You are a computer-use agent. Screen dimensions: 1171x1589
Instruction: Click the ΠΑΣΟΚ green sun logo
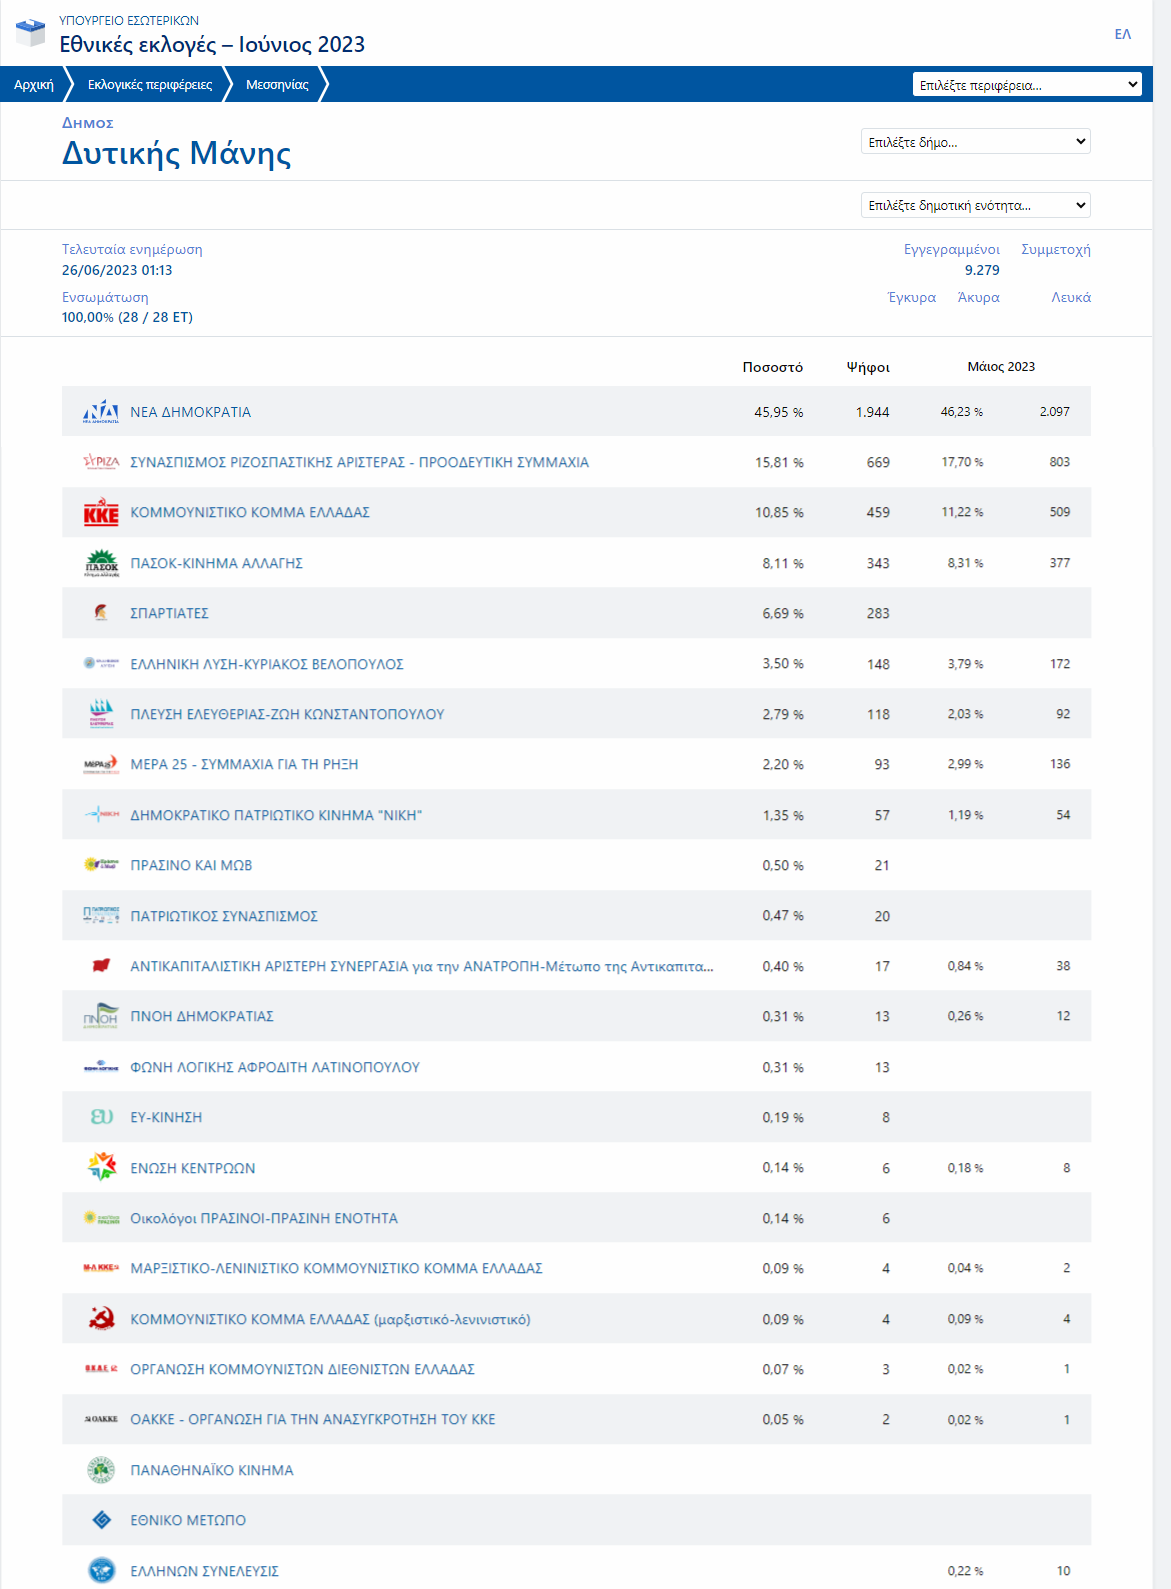pyautogui.click(x=101, y=563)
